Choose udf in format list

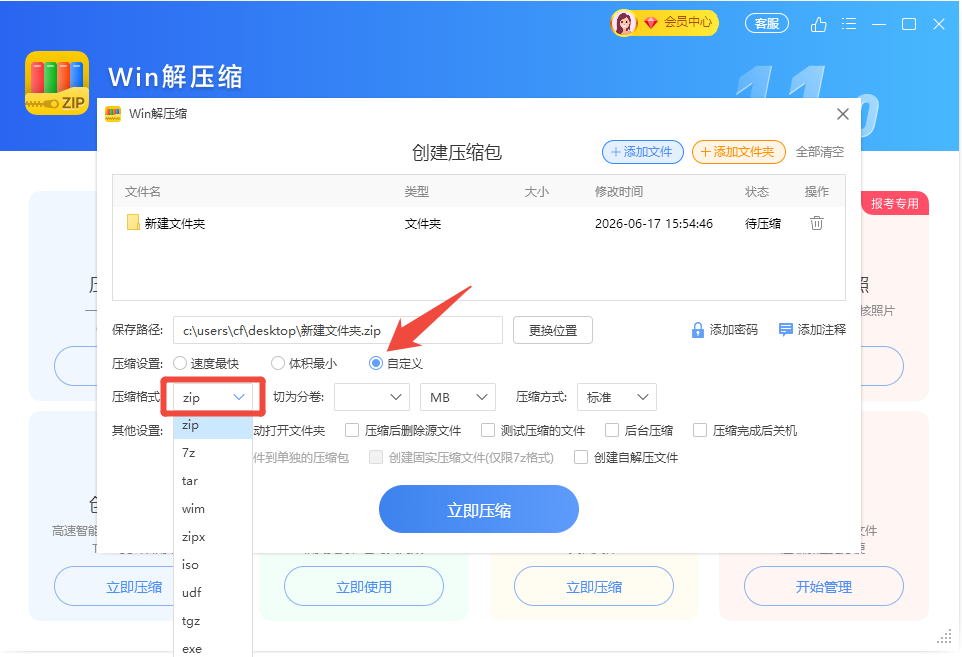(213, 593)
